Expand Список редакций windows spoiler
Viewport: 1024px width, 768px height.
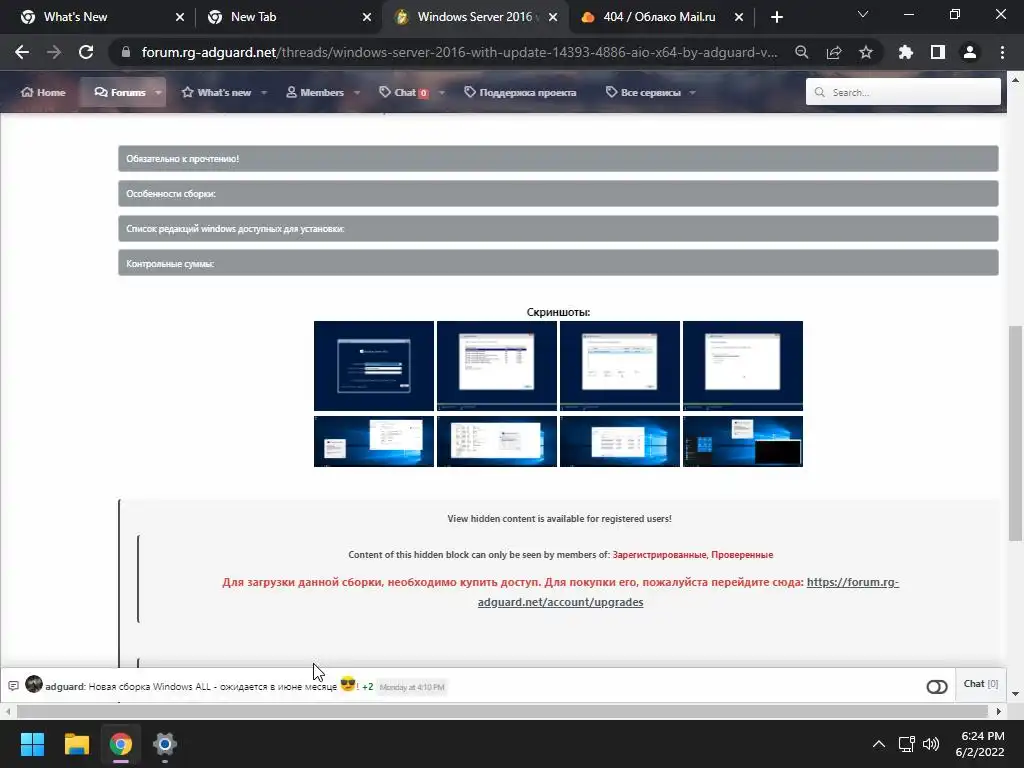pos(558,229)
